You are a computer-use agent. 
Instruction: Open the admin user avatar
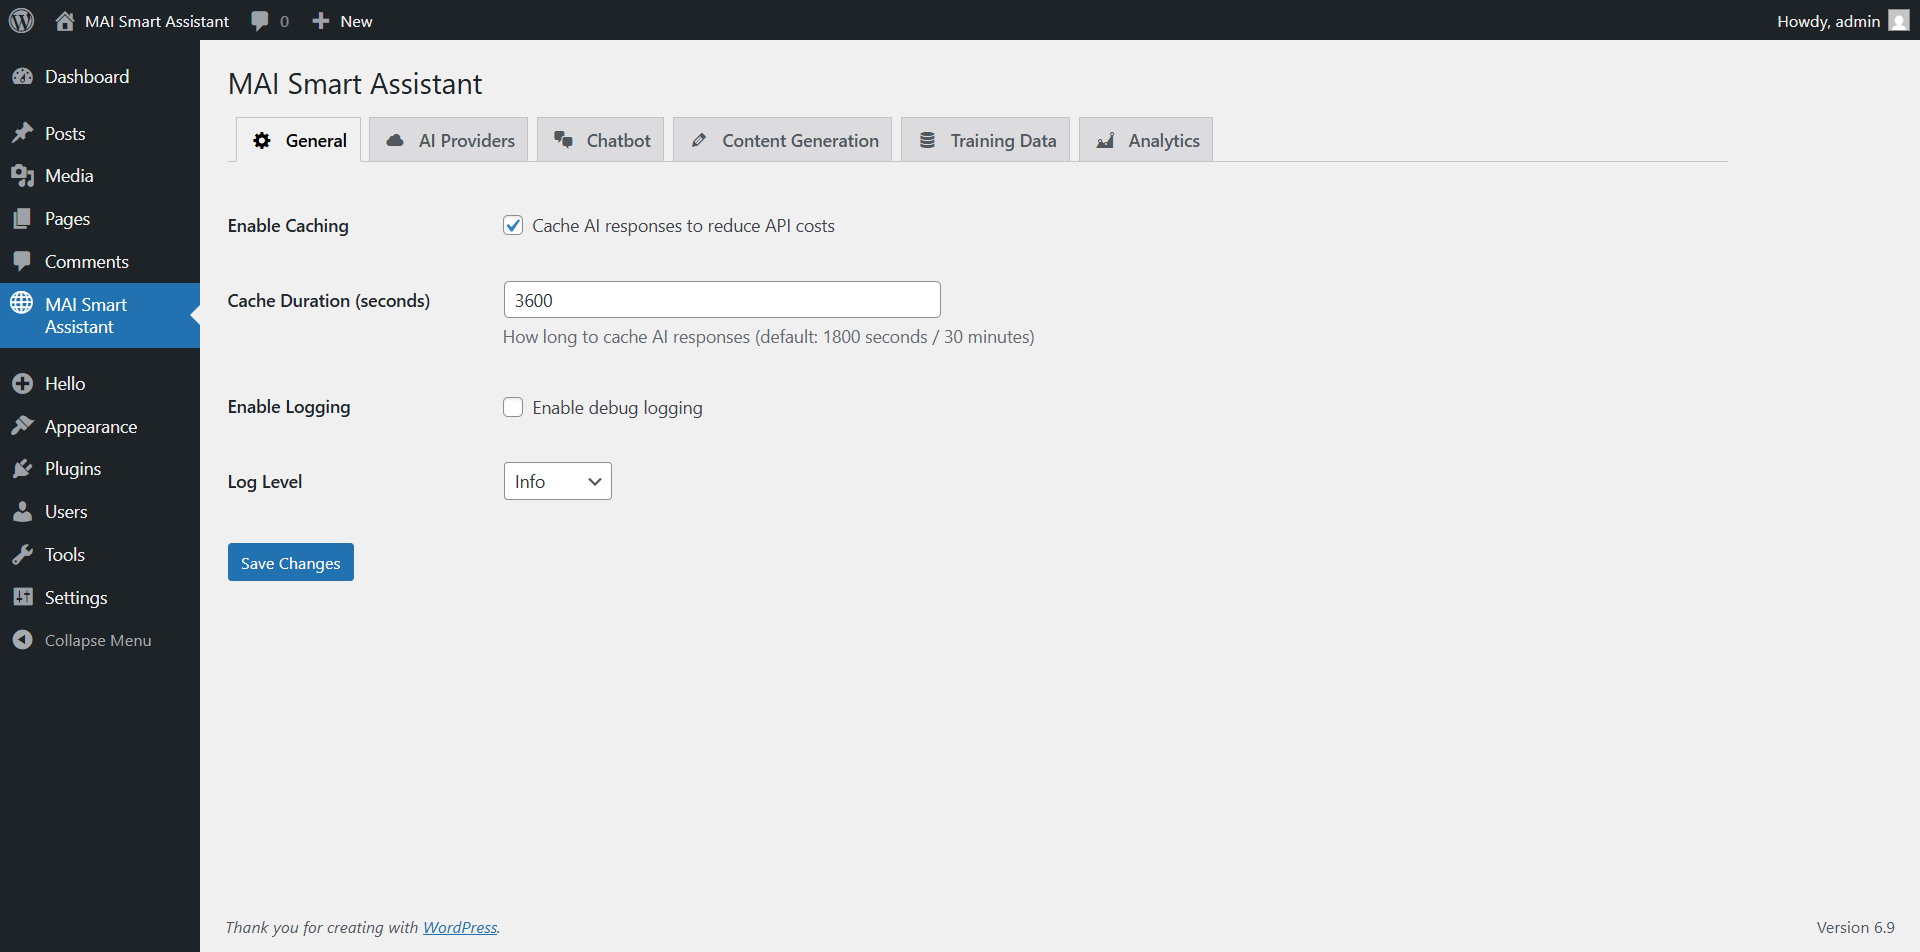click(x=1898, y=21)
